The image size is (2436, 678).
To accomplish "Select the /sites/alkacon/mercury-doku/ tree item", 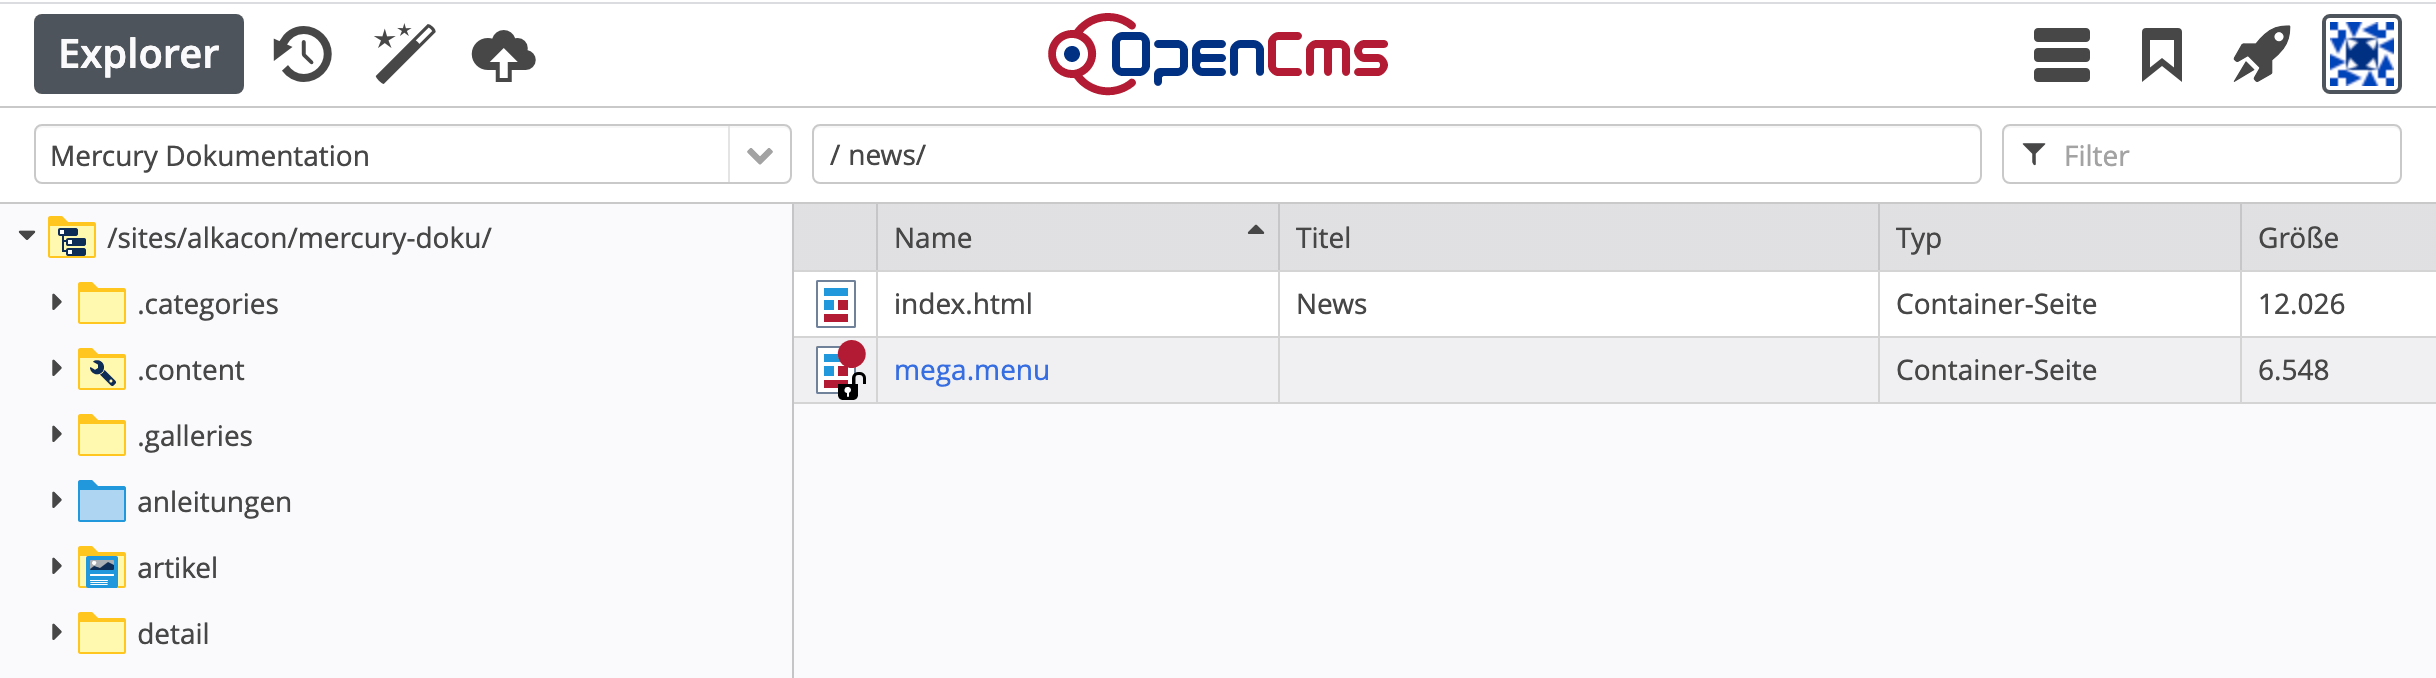I will (299, 238).
